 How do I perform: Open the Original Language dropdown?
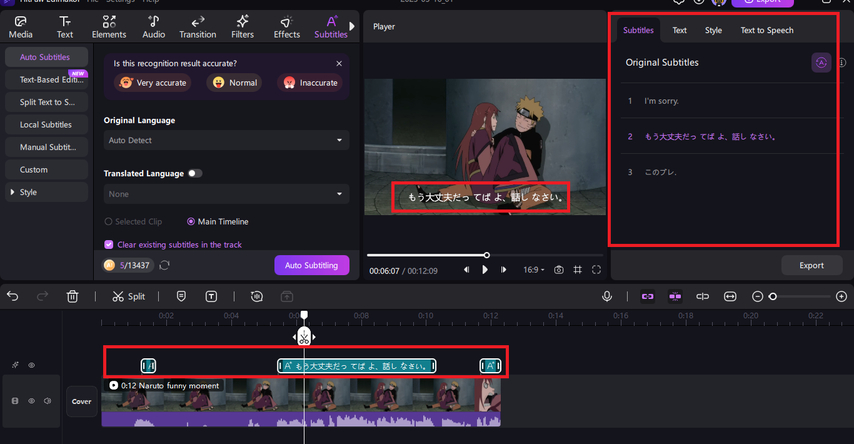(226, 140)
